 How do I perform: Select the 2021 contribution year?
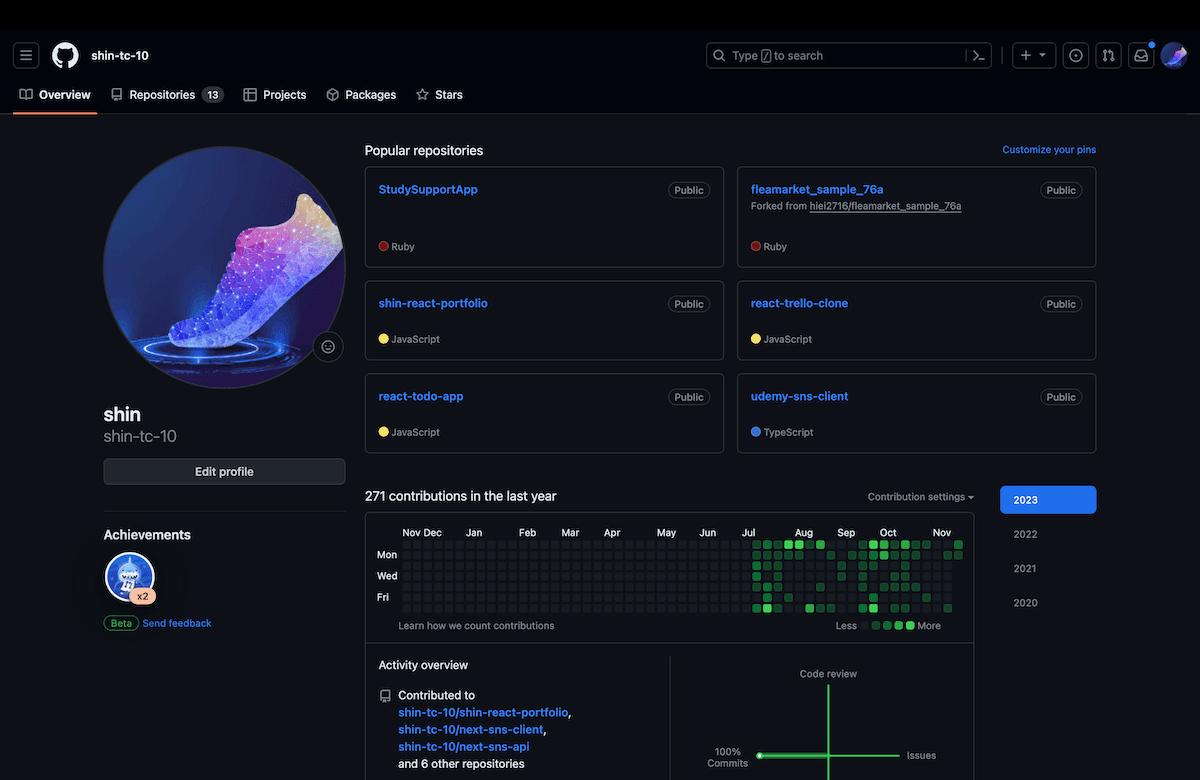pyautogui.click(x=1025, y=568)
